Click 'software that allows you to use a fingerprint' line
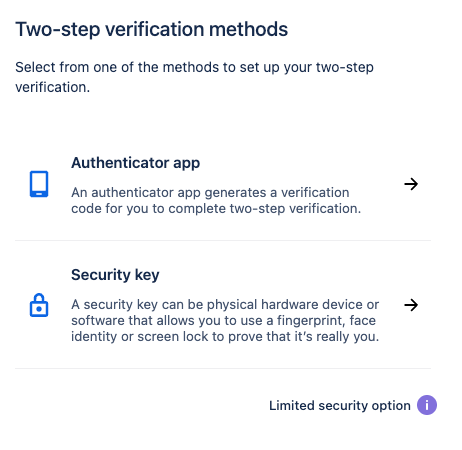 coord(223,321)
